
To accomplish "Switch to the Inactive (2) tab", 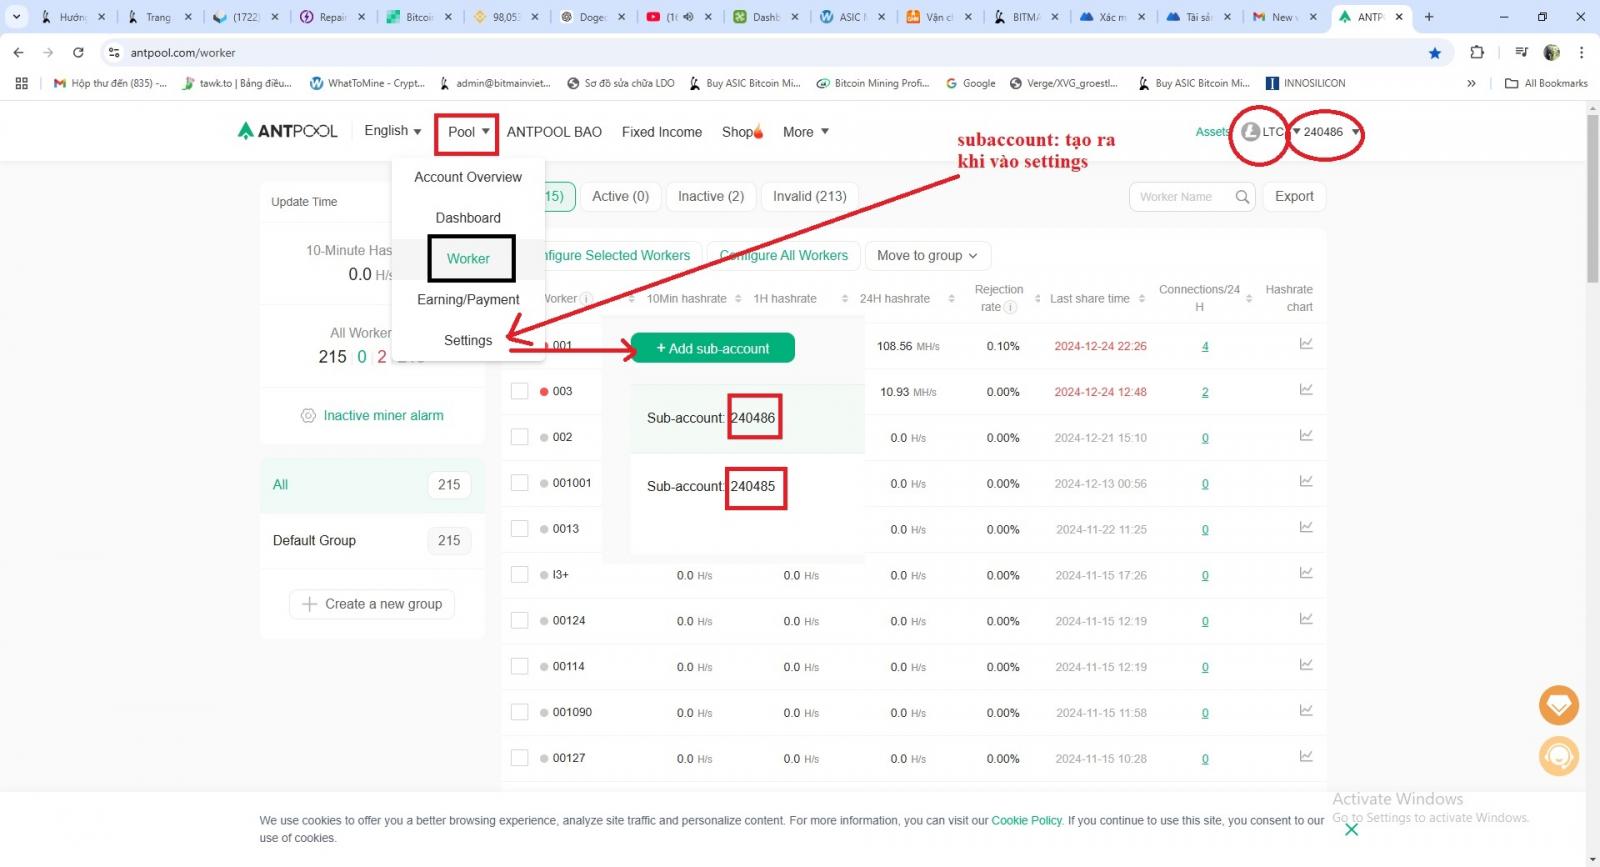I will click(711, 196).
